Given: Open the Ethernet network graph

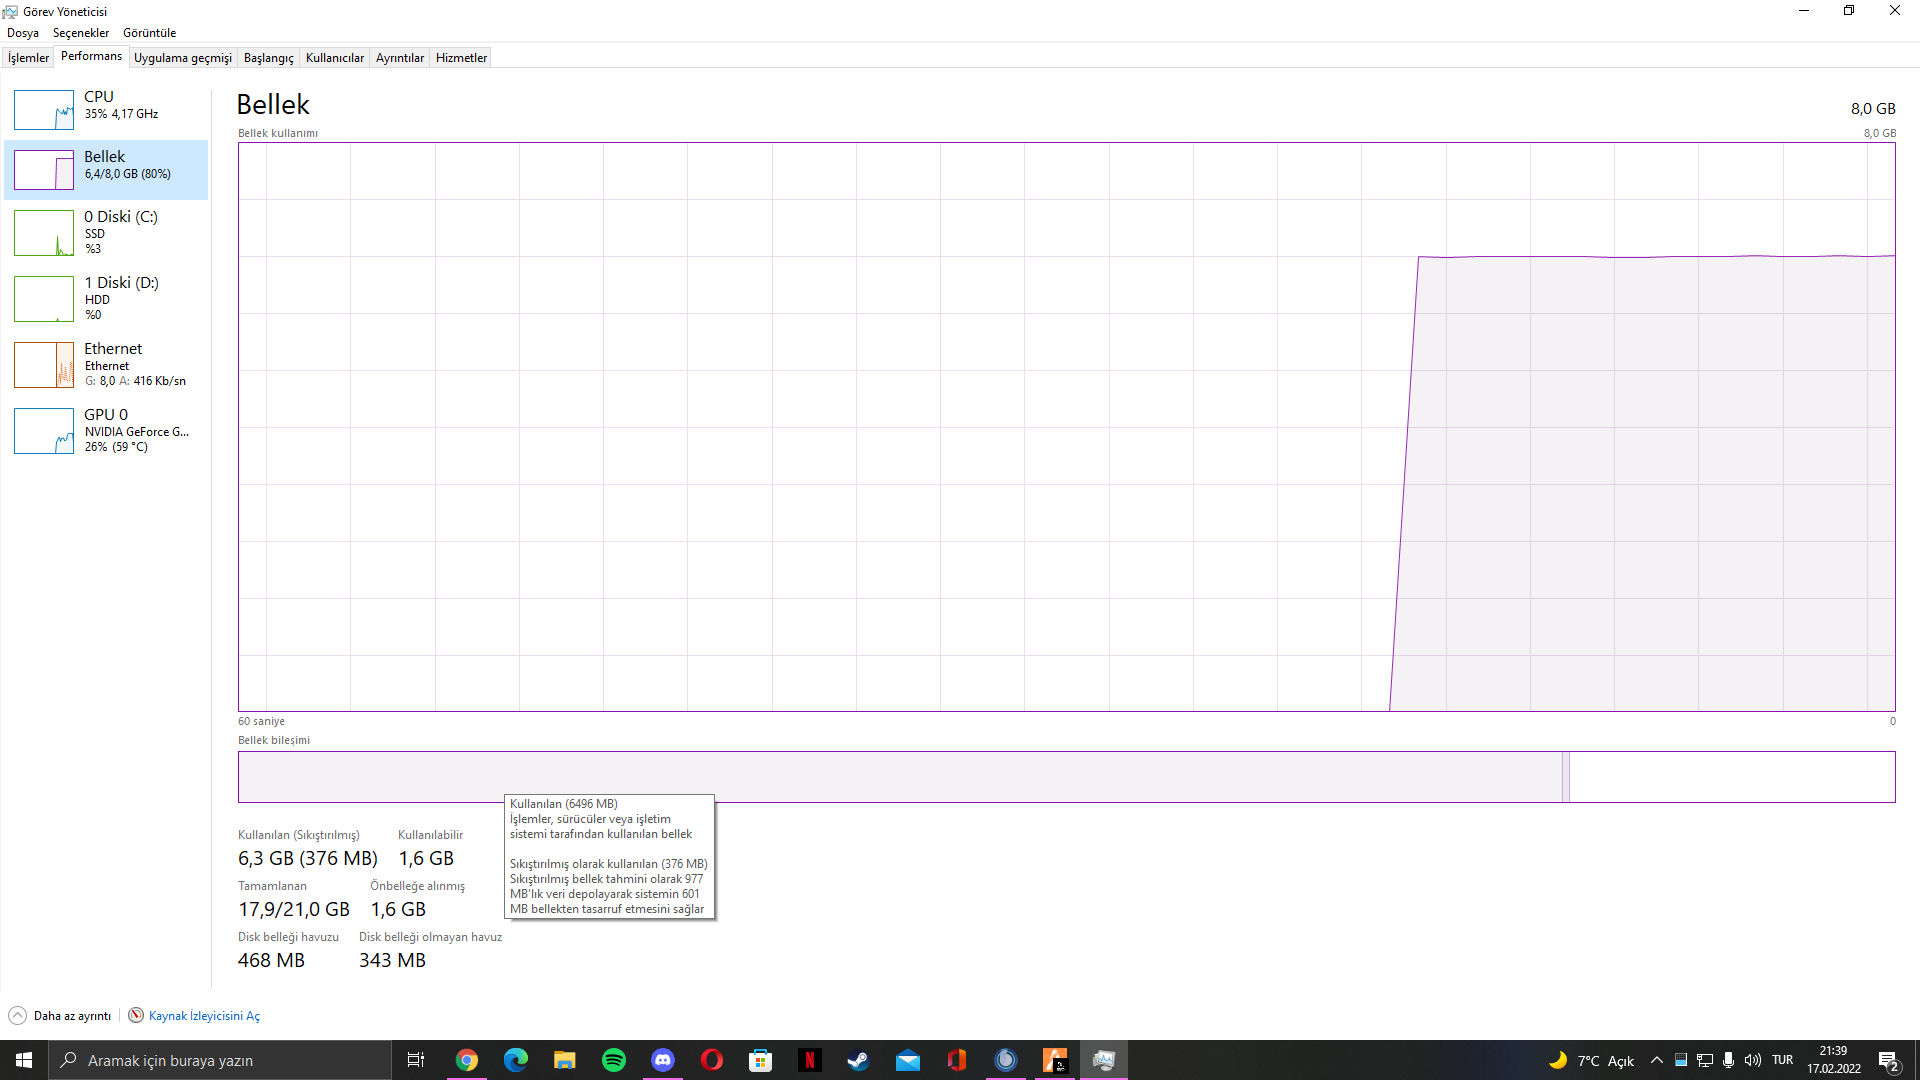Looking at the screenshot, I should (44, 365).
